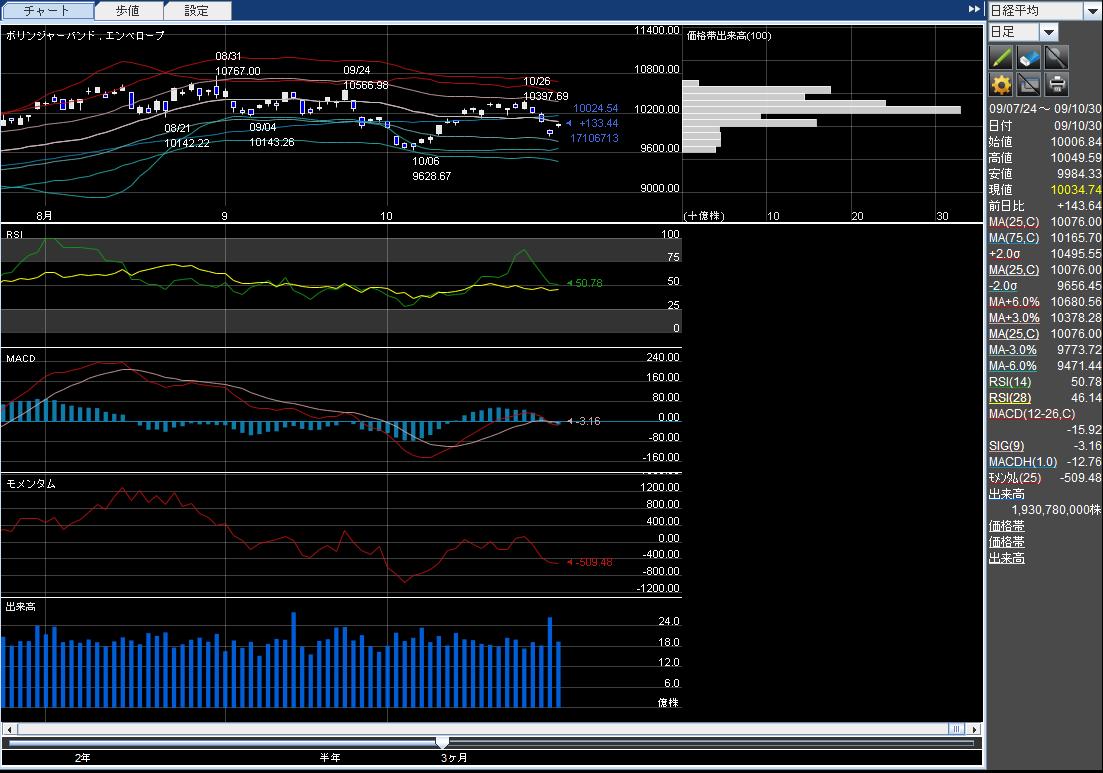Viewport: 1103px width, 773px height.
Task: Click the crossed-out magnifier icon
Action: pos(1056,57)
